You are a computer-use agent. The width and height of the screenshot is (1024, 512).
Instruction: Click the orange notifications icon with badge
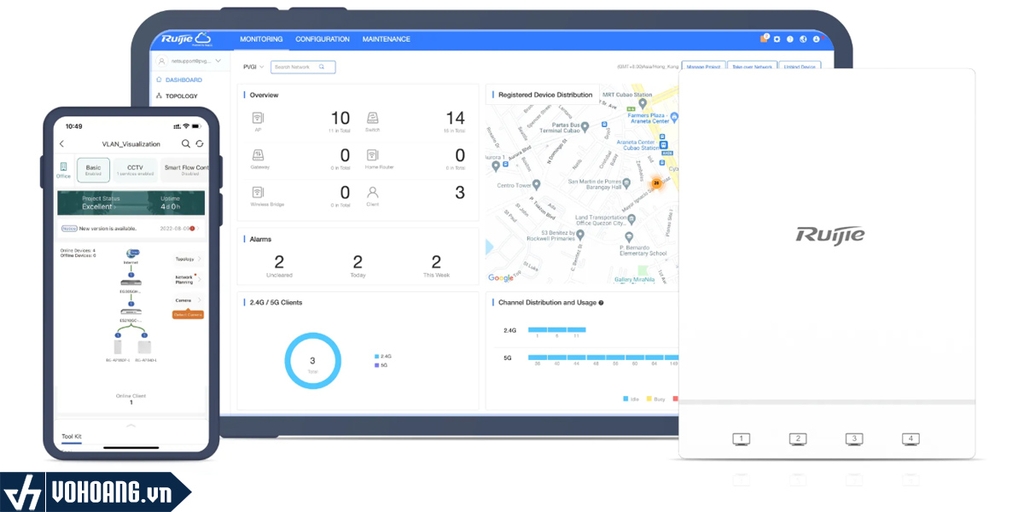(764, 39)
